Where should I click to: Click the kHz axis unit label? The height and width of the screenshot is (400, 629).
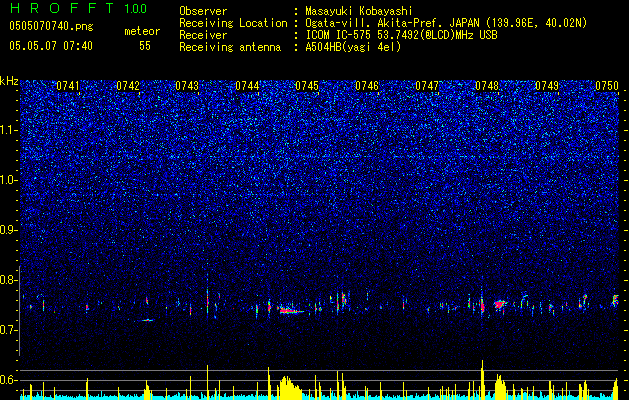point(9,81)
